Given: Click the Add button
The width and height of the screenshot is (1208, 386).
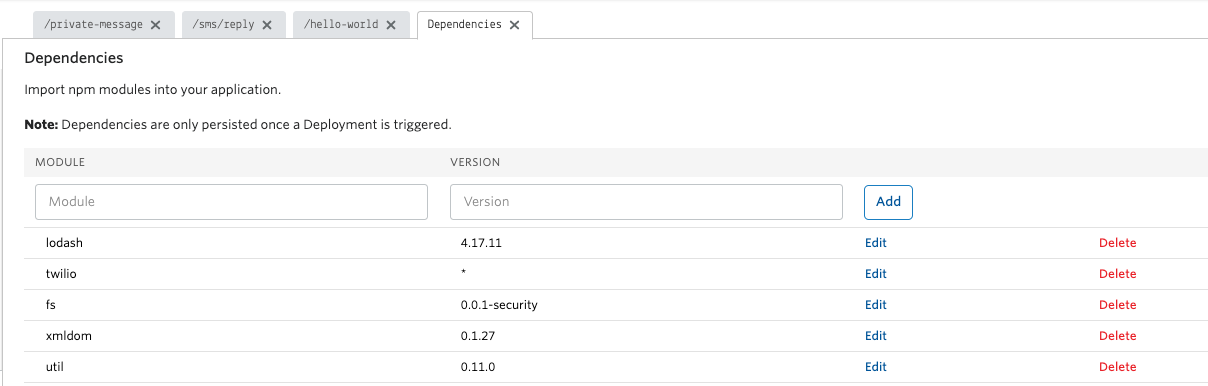Looking at the screenshot, I should click(888, 201).
